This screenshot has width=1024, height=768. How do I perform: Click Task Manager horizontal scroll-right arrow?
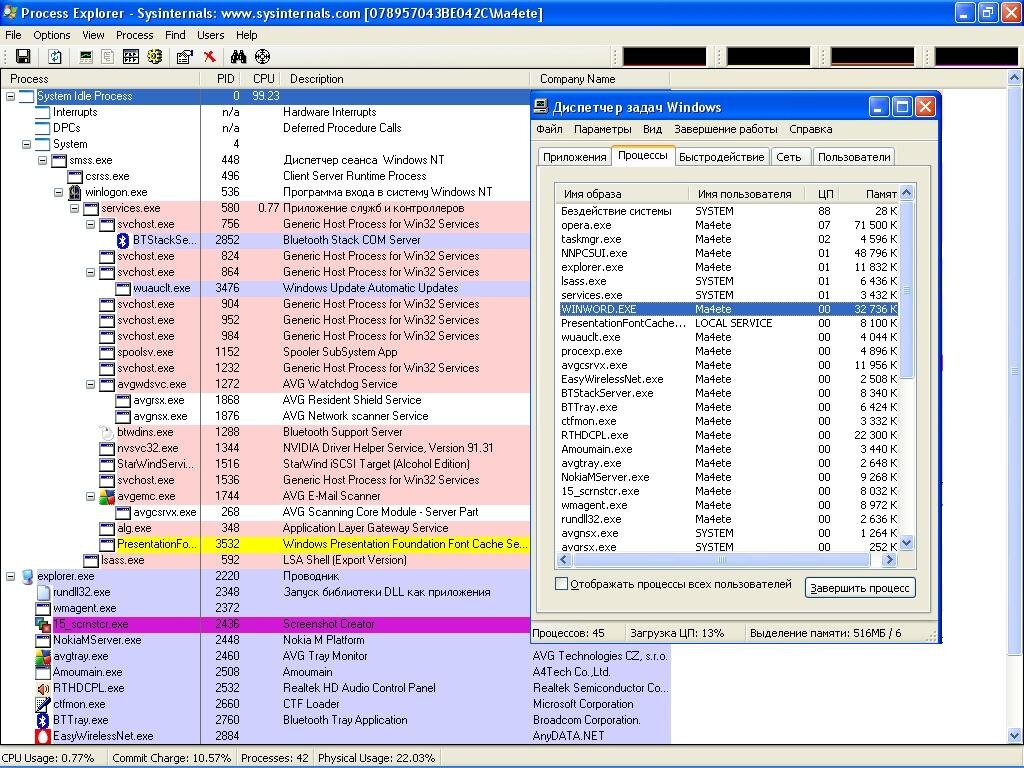click(x=889, y=560)
